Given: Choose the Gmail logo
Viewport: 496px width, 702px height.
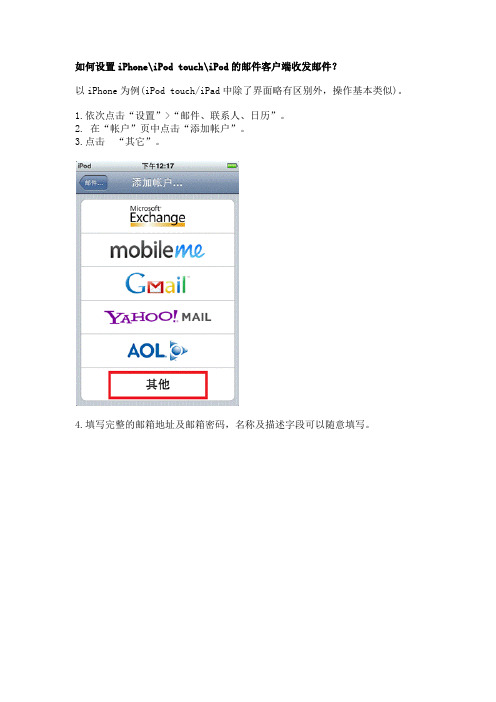Looking at the screenshot, I should click(157, 283).
